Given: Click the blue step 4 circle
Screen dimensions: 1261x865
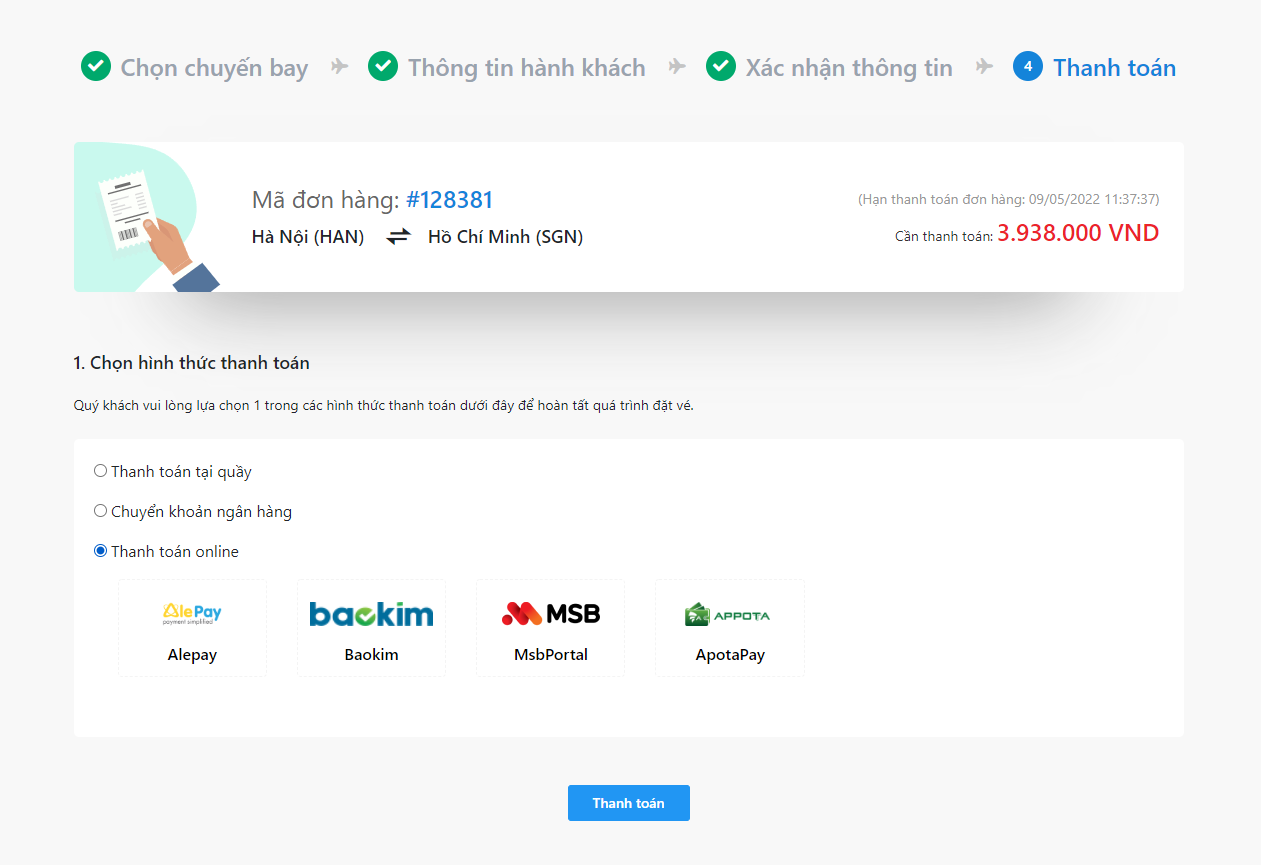Looking at the screenshot, I should [1028, 67].
